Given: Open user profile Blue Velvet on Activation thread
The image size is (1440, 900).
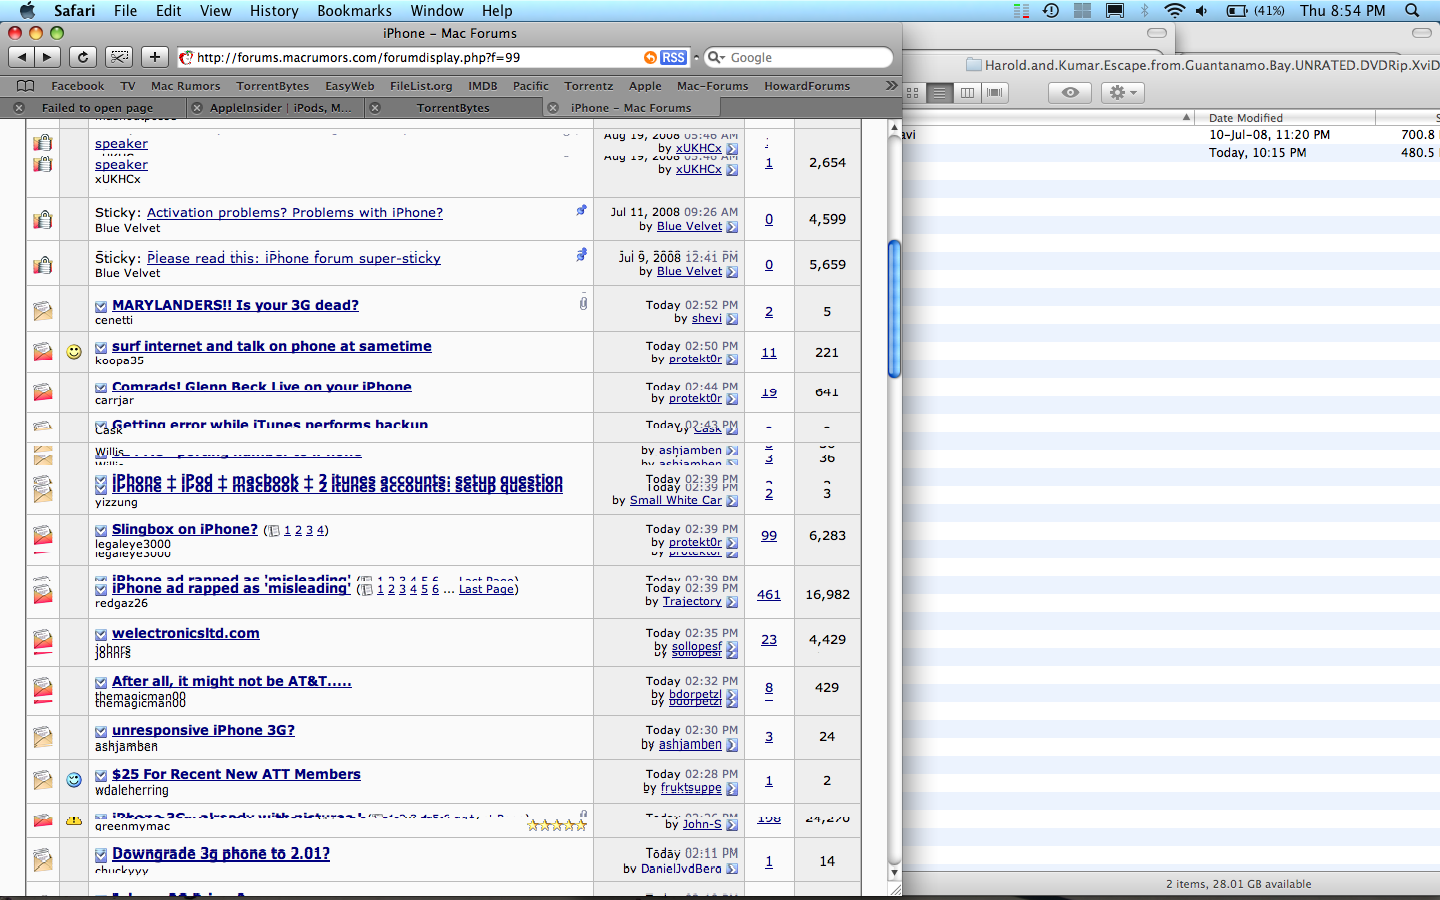Looking at the screenshot, I should (x=689, y=226).
